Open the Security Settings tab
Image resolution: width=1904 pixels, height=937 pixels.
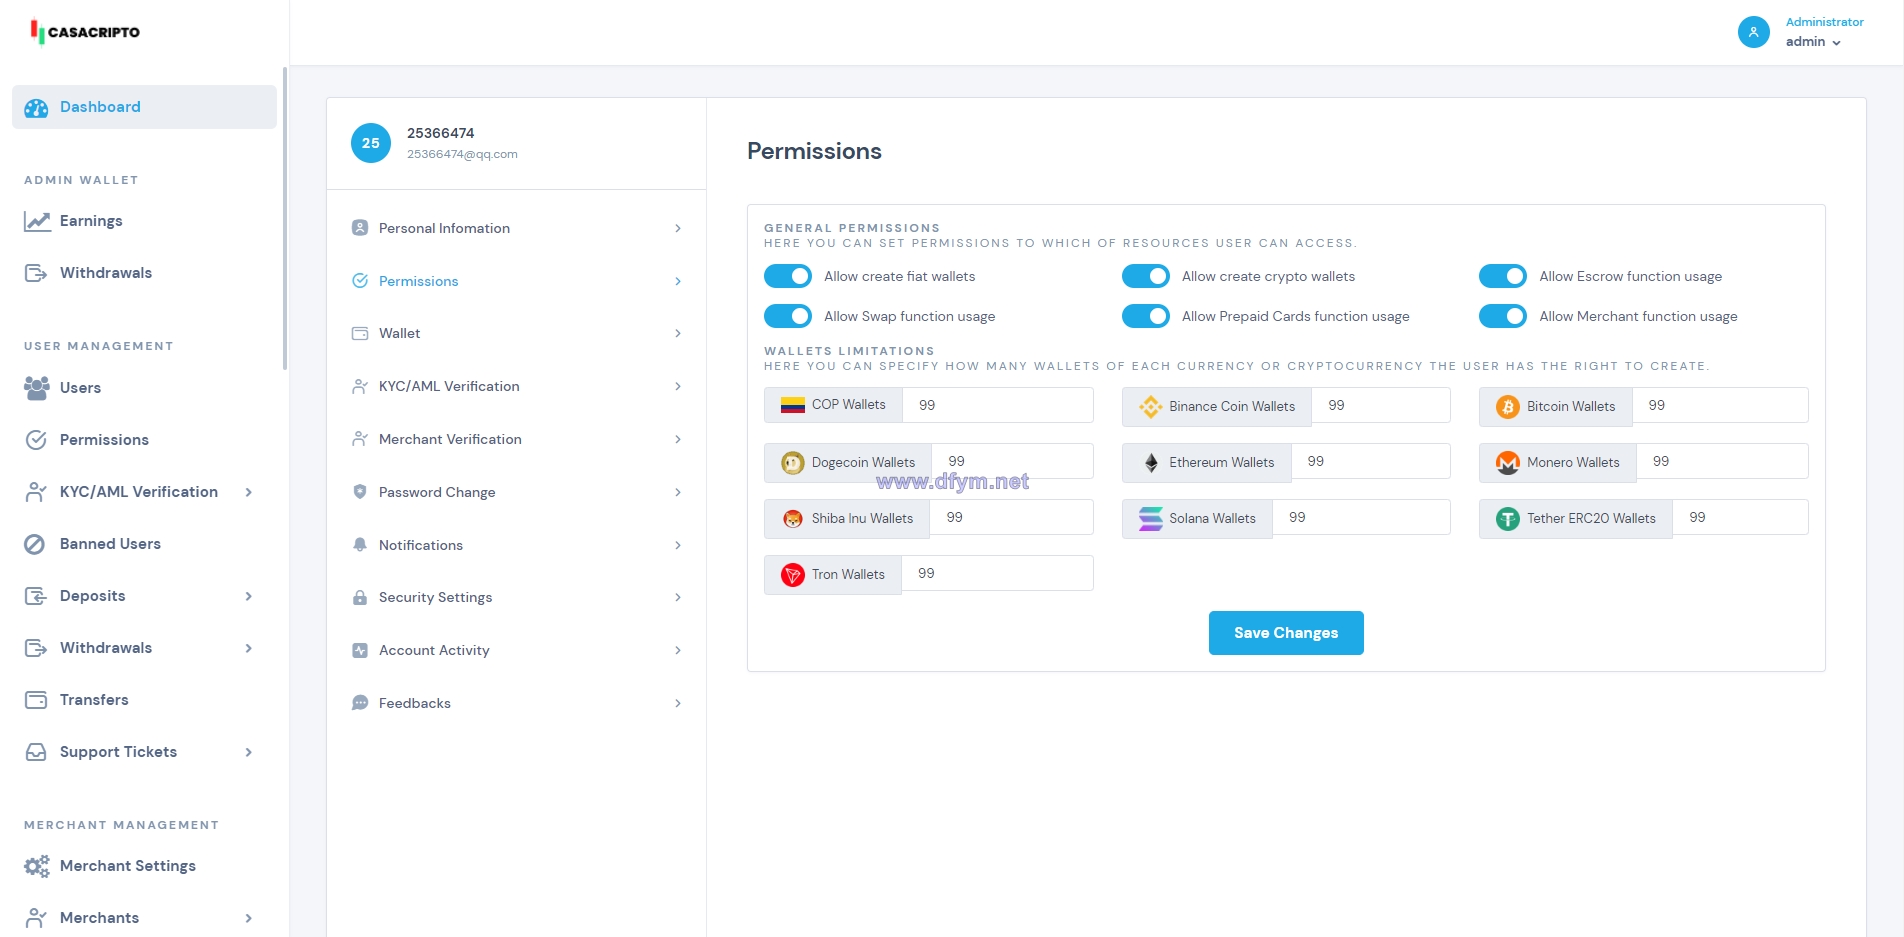(516, 597)
